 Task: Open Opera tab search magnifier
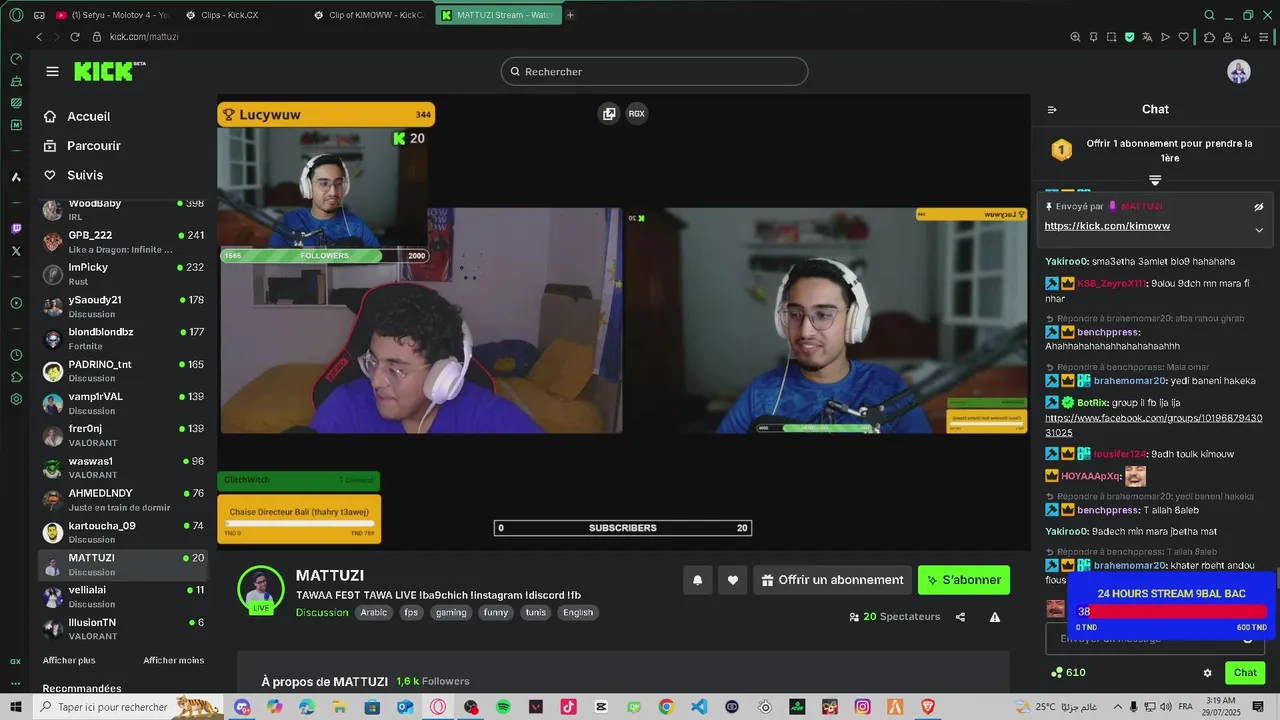(x=1209, y=15)
